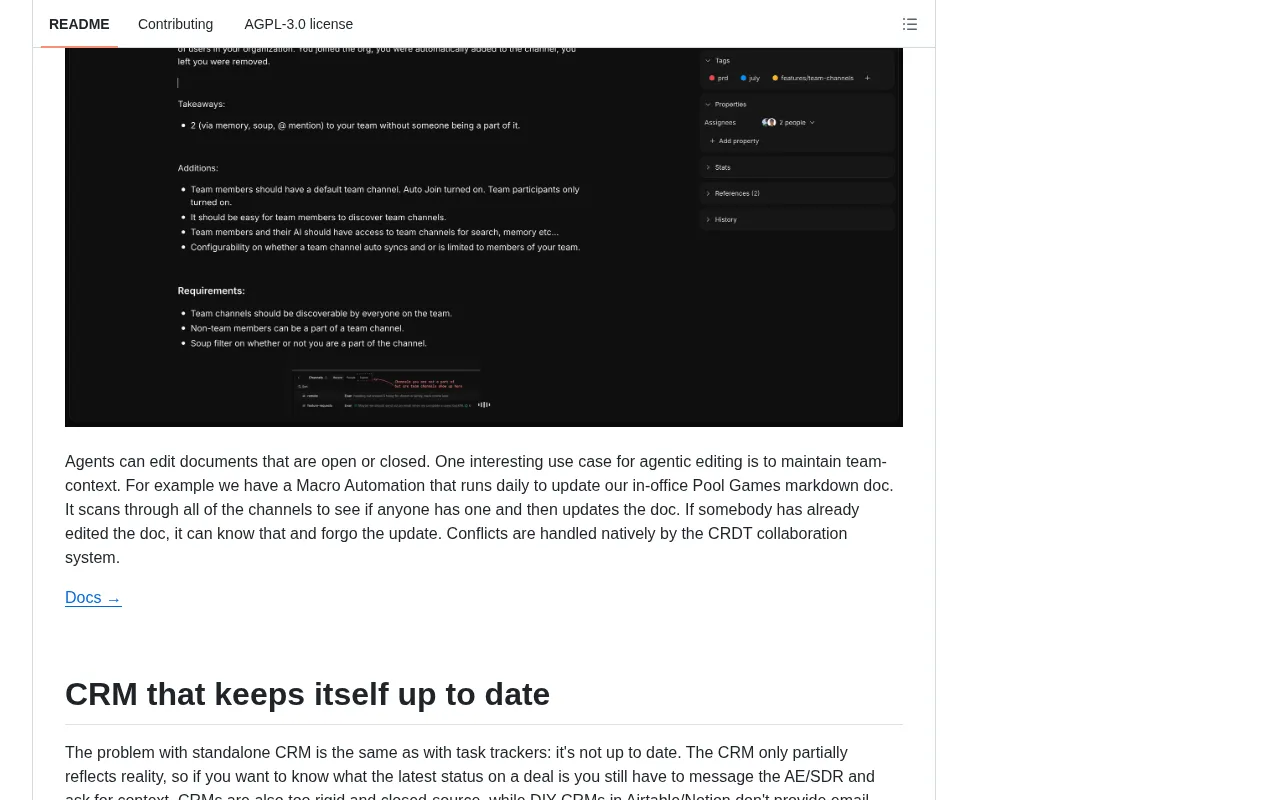Click the audio waveform icon in the screenshot
The height and width of the screenshot is (800, 1280).
(484, 404)
